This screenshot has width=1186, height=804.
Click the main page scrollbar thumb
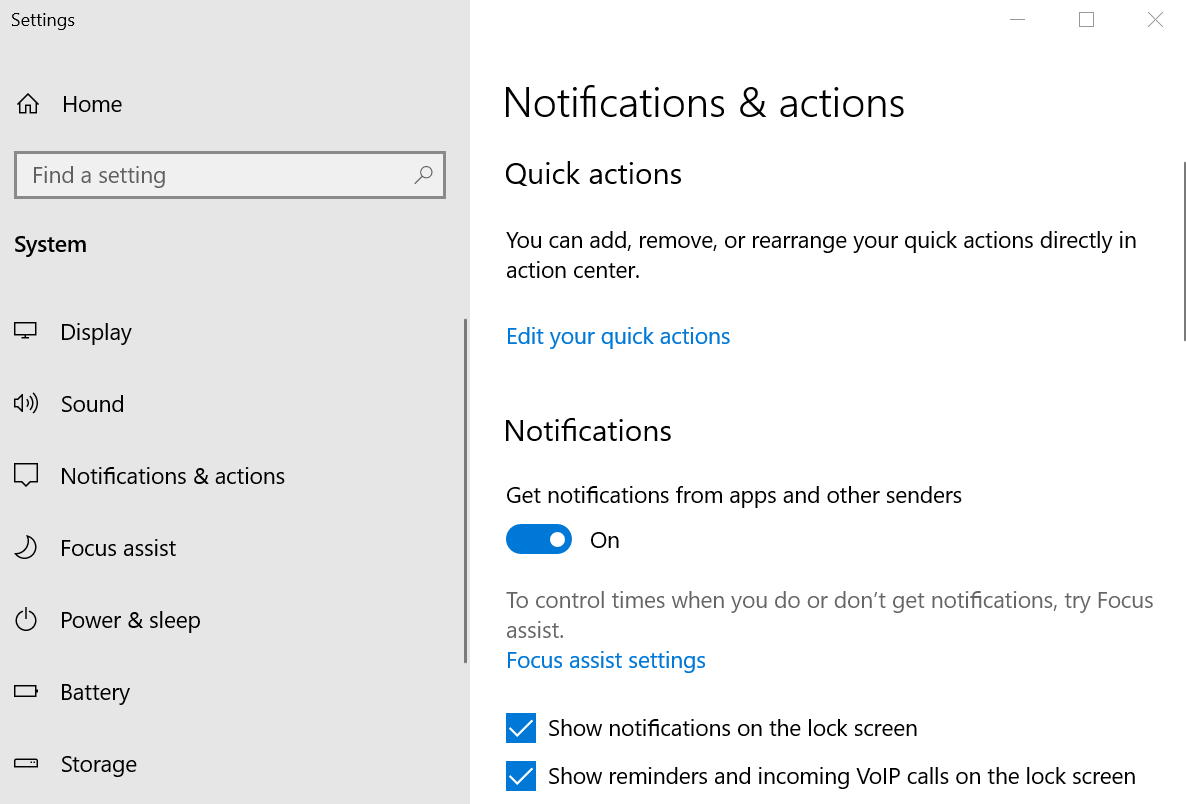(x=1184, y=251)
